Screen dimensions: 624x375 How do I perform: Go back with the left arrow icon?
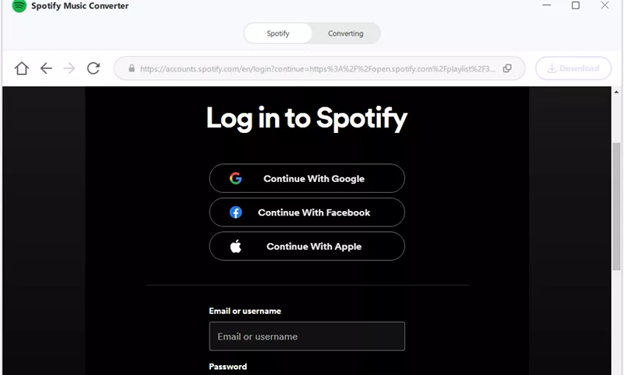tap(46, 68)
